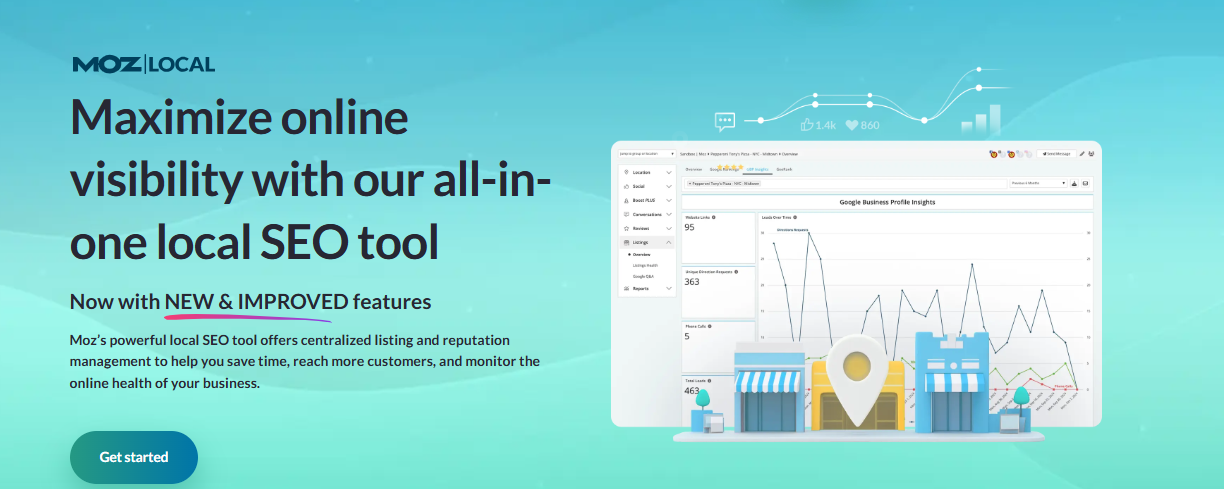Click the Get started button
Image resolution: width=1224 pixels, height=489 pixels.
tap(134, 457)
